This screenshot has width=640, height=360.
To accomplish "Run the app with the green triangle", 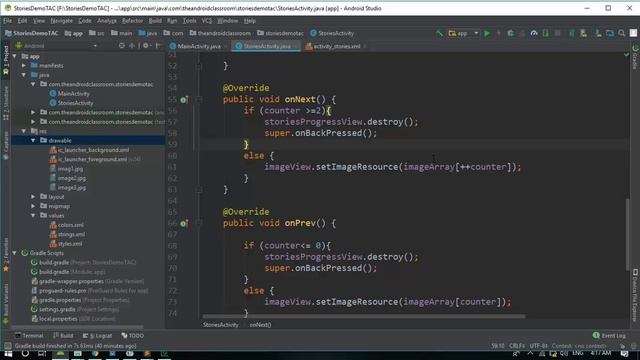I will tap(487, 33).
